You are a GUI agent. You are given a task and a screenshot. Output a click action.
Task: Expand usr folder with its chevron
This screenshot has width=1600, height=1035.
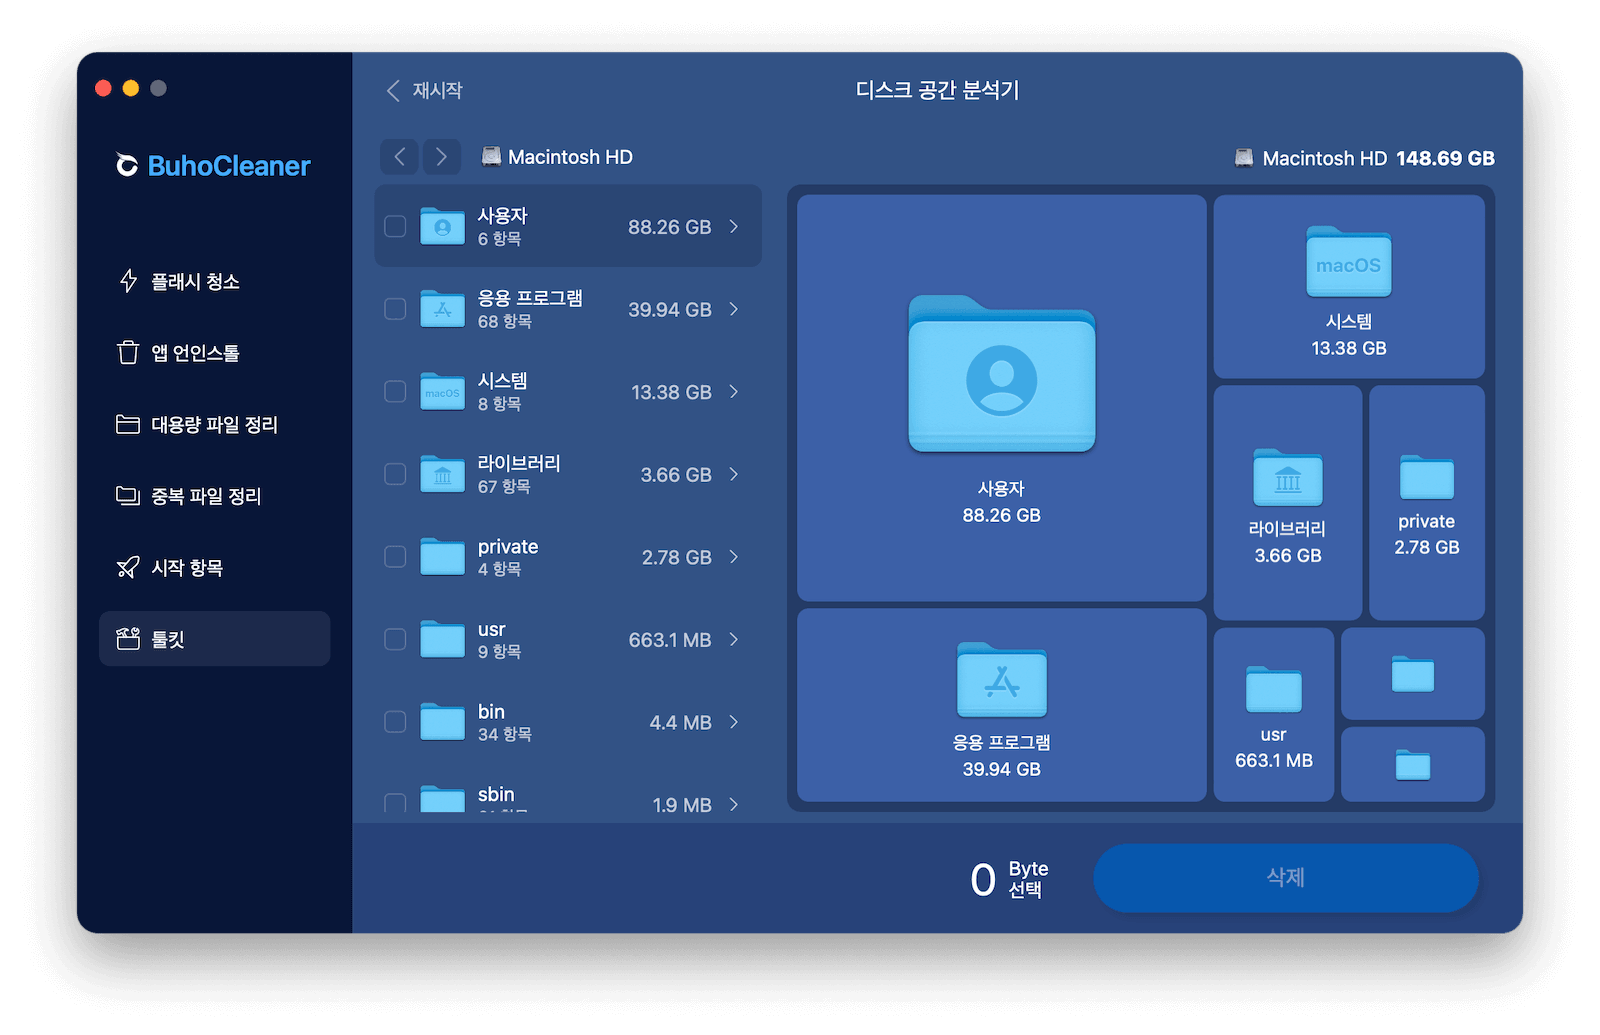pyautogui.click(x=734, y=639)
